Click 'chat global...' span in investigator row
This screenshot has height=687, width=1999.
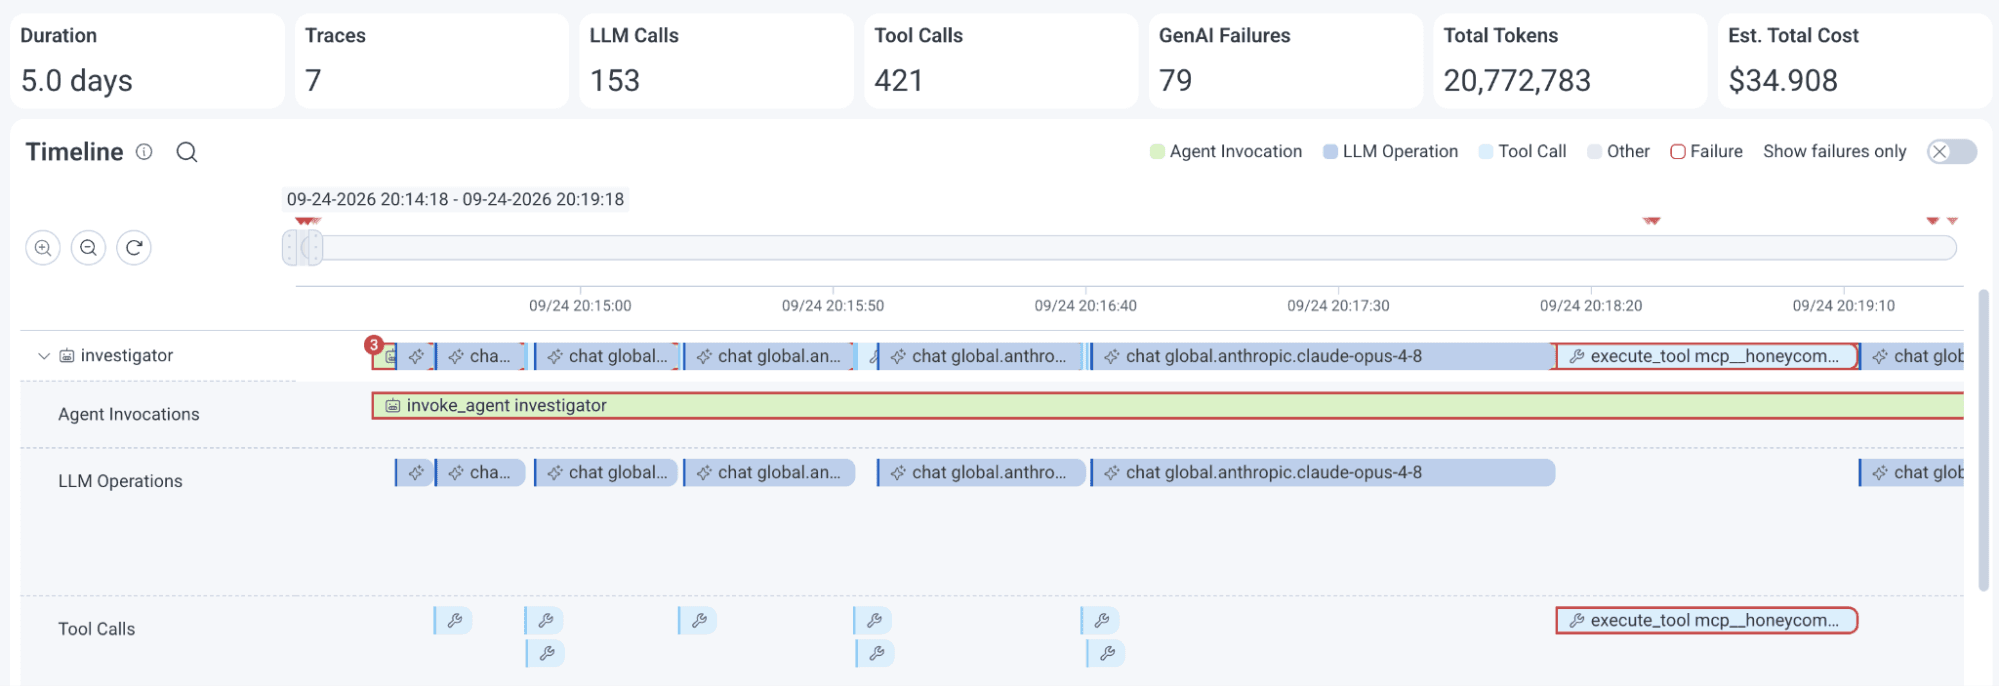[x=606, y=356]
